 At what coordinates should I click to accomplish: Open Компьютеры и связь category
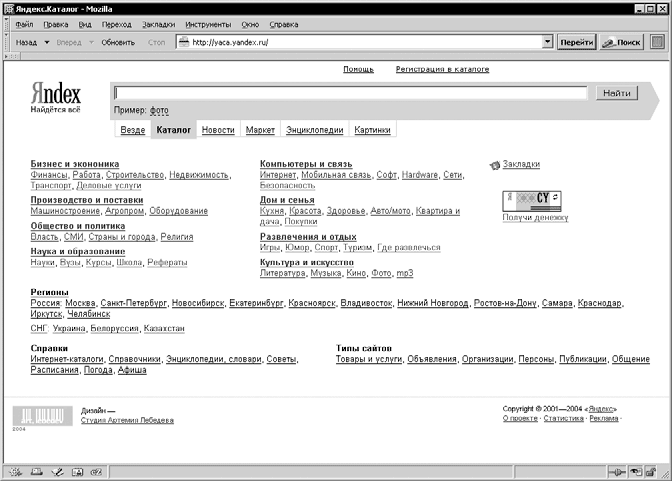pos(306,164)
